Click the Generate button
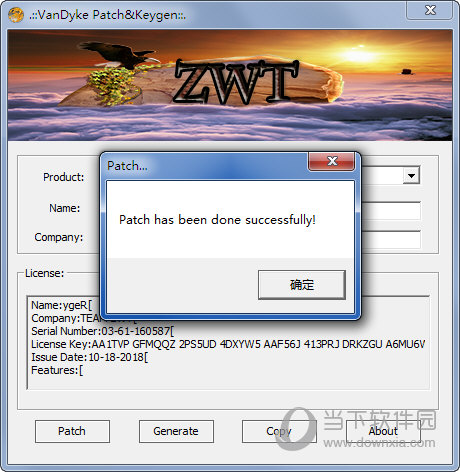 176,431
